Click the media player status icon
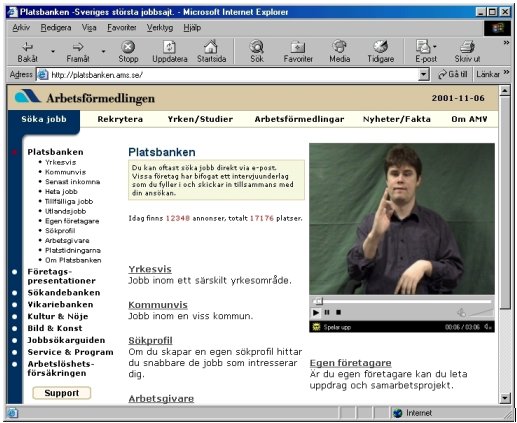The height and width of the screenshot is (423, 517). [x=316, y=327]
